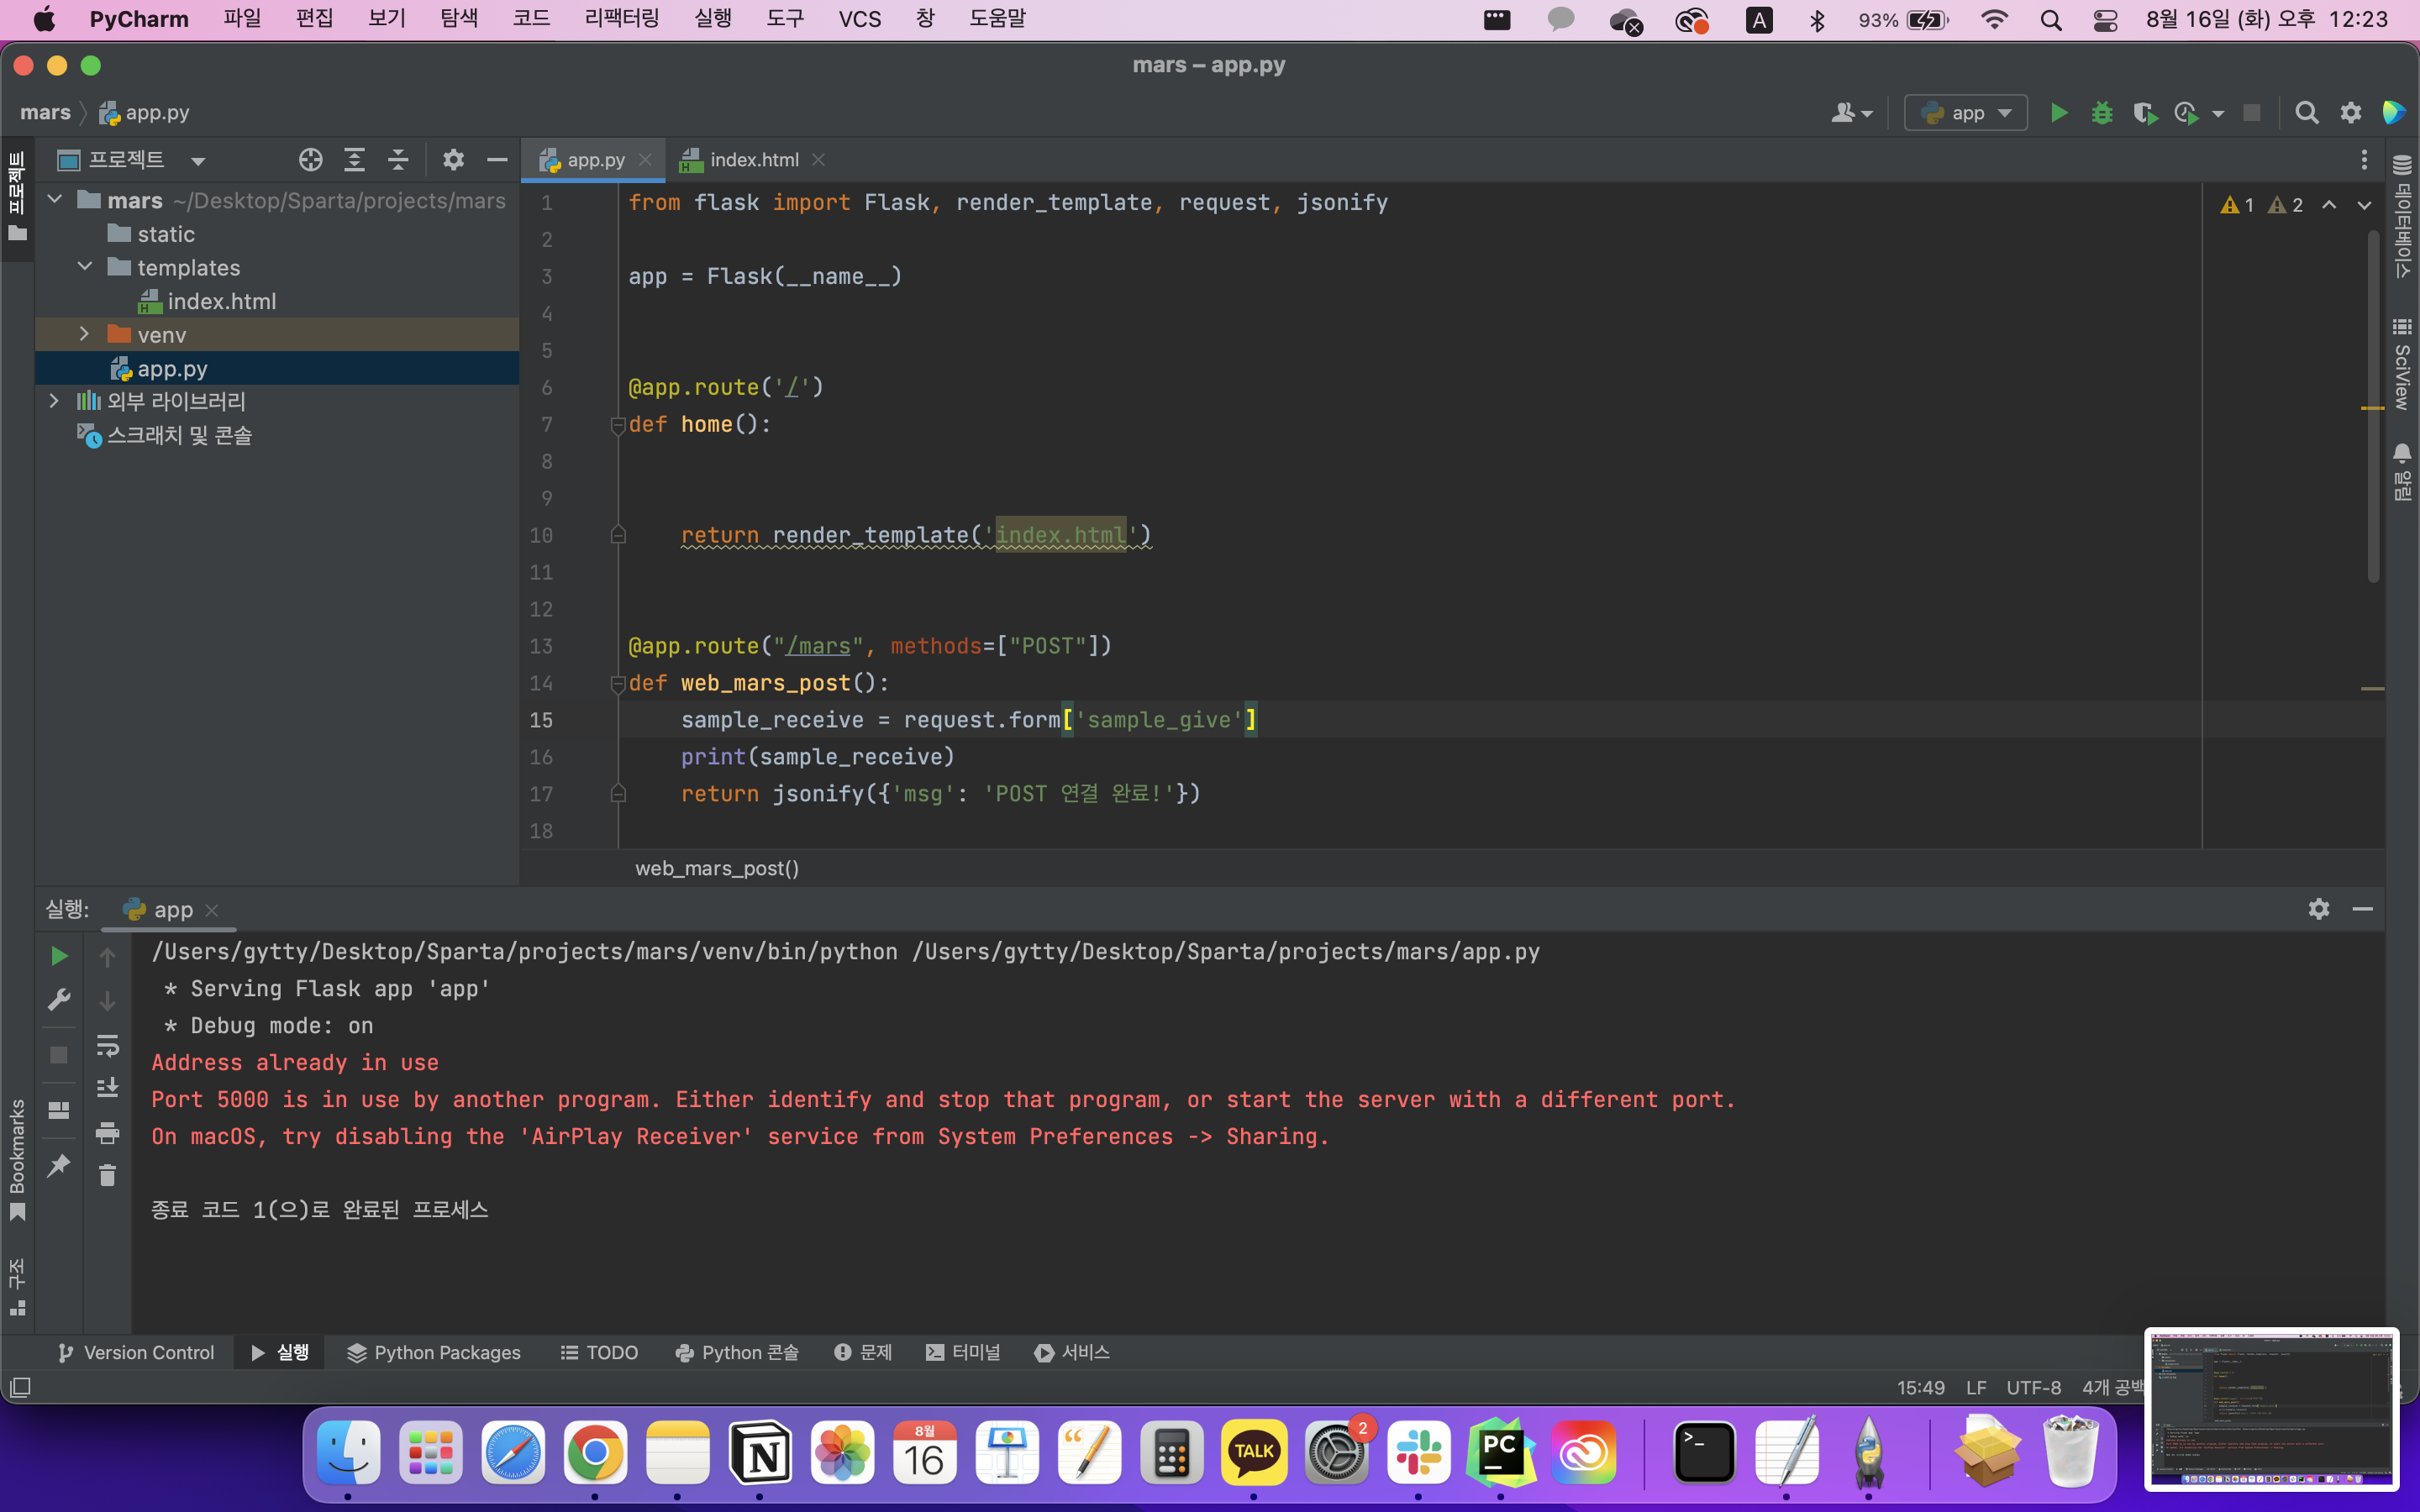This screenshot has height=1512, width=2420.
Task: Switch to the index.html editor tab
Action: [x=753, y=160]
